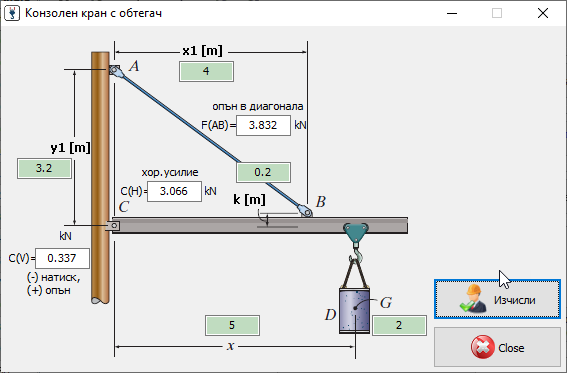The width and height of the screenshot is (567, 373).
Task: Click the crane hook app icon in title bar
Action: click(x=12, y=13)
